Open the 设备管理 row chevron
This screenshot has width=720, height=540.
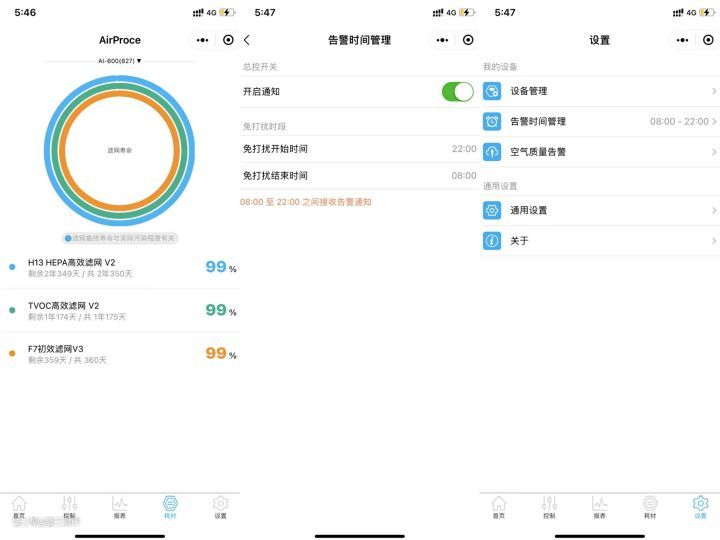point(713,91)
